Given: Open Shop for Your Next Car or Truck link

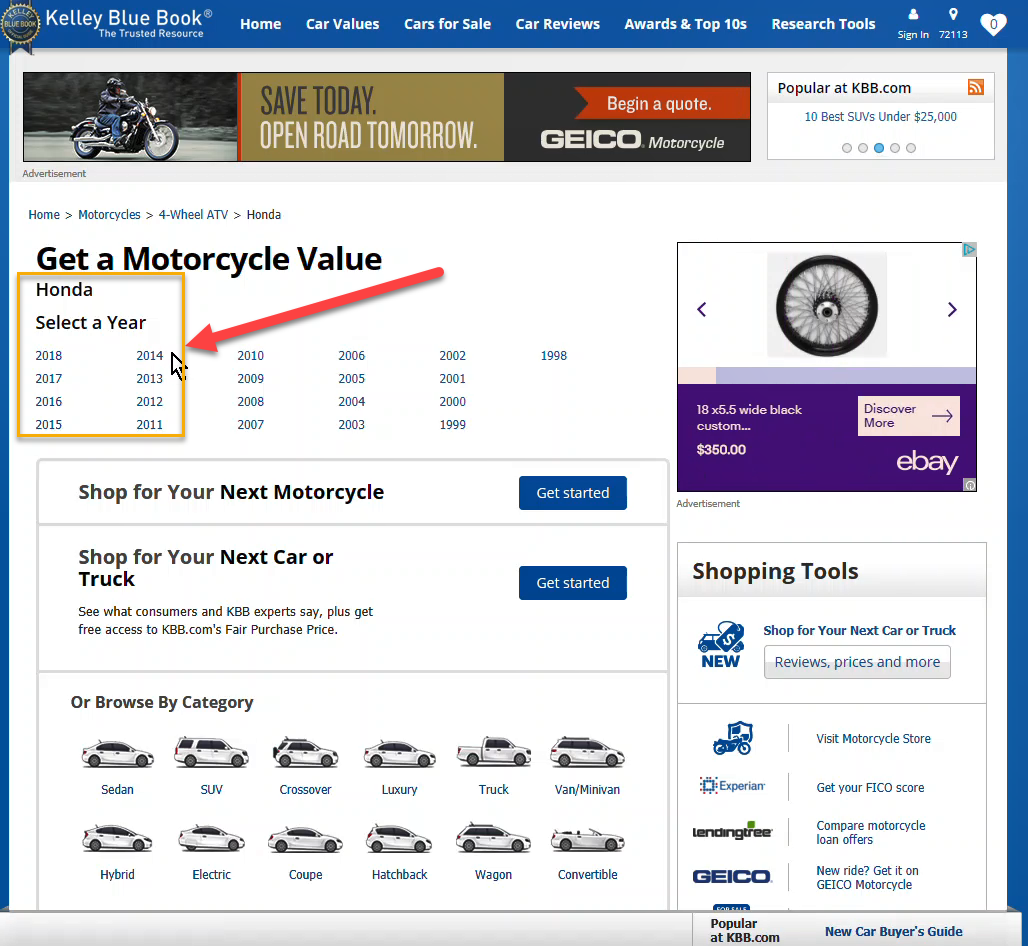Looking at the screenshot, I should (860, 631).
